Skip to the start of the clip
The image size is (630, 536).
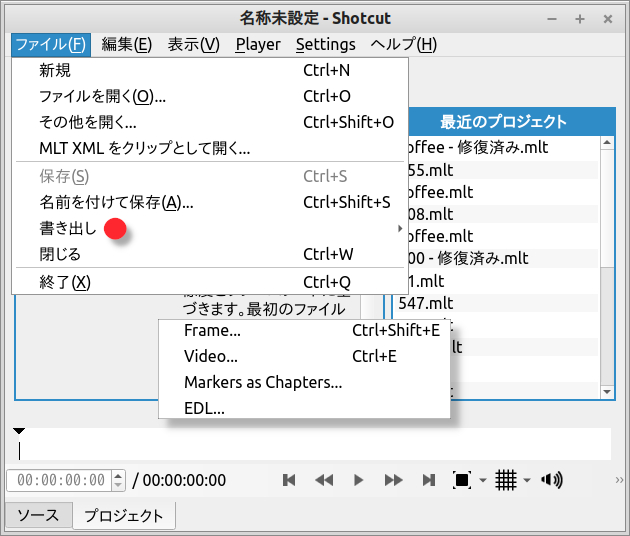click(x=289, y=480)
